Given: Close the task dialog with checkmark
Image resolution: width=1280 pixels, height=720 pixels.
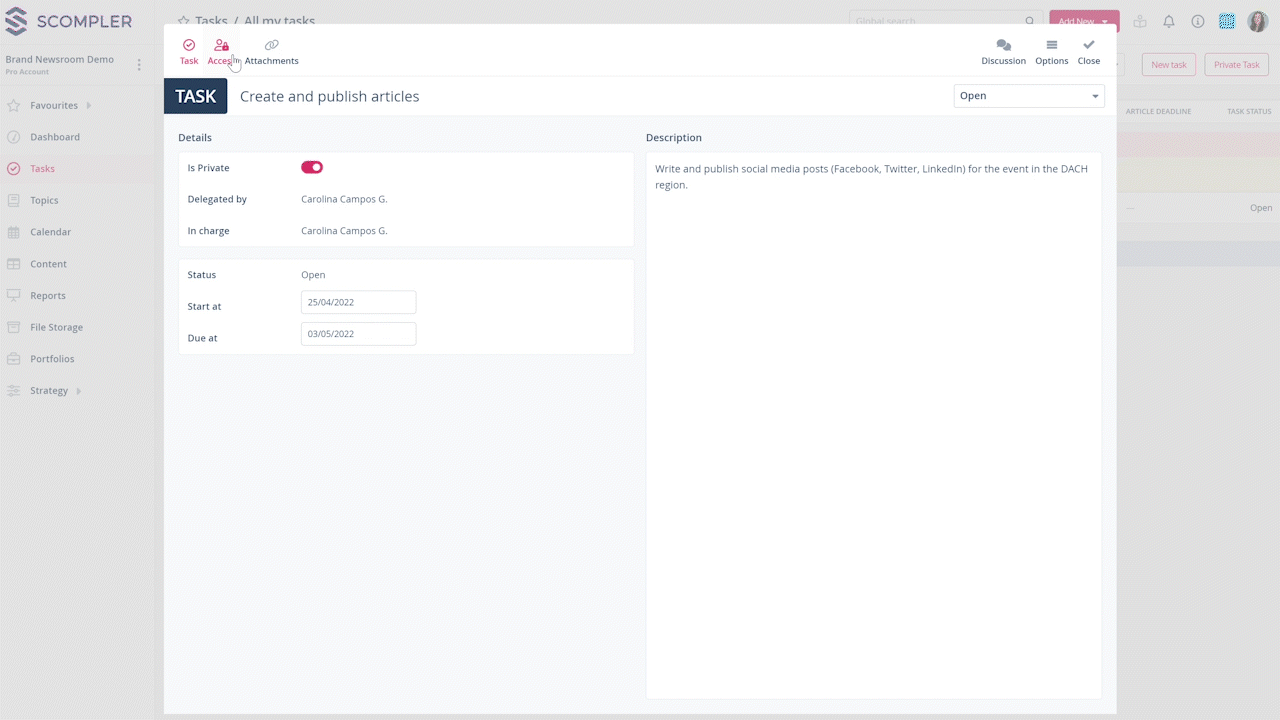Looking at the screenshot, I should pos(1088,46).
